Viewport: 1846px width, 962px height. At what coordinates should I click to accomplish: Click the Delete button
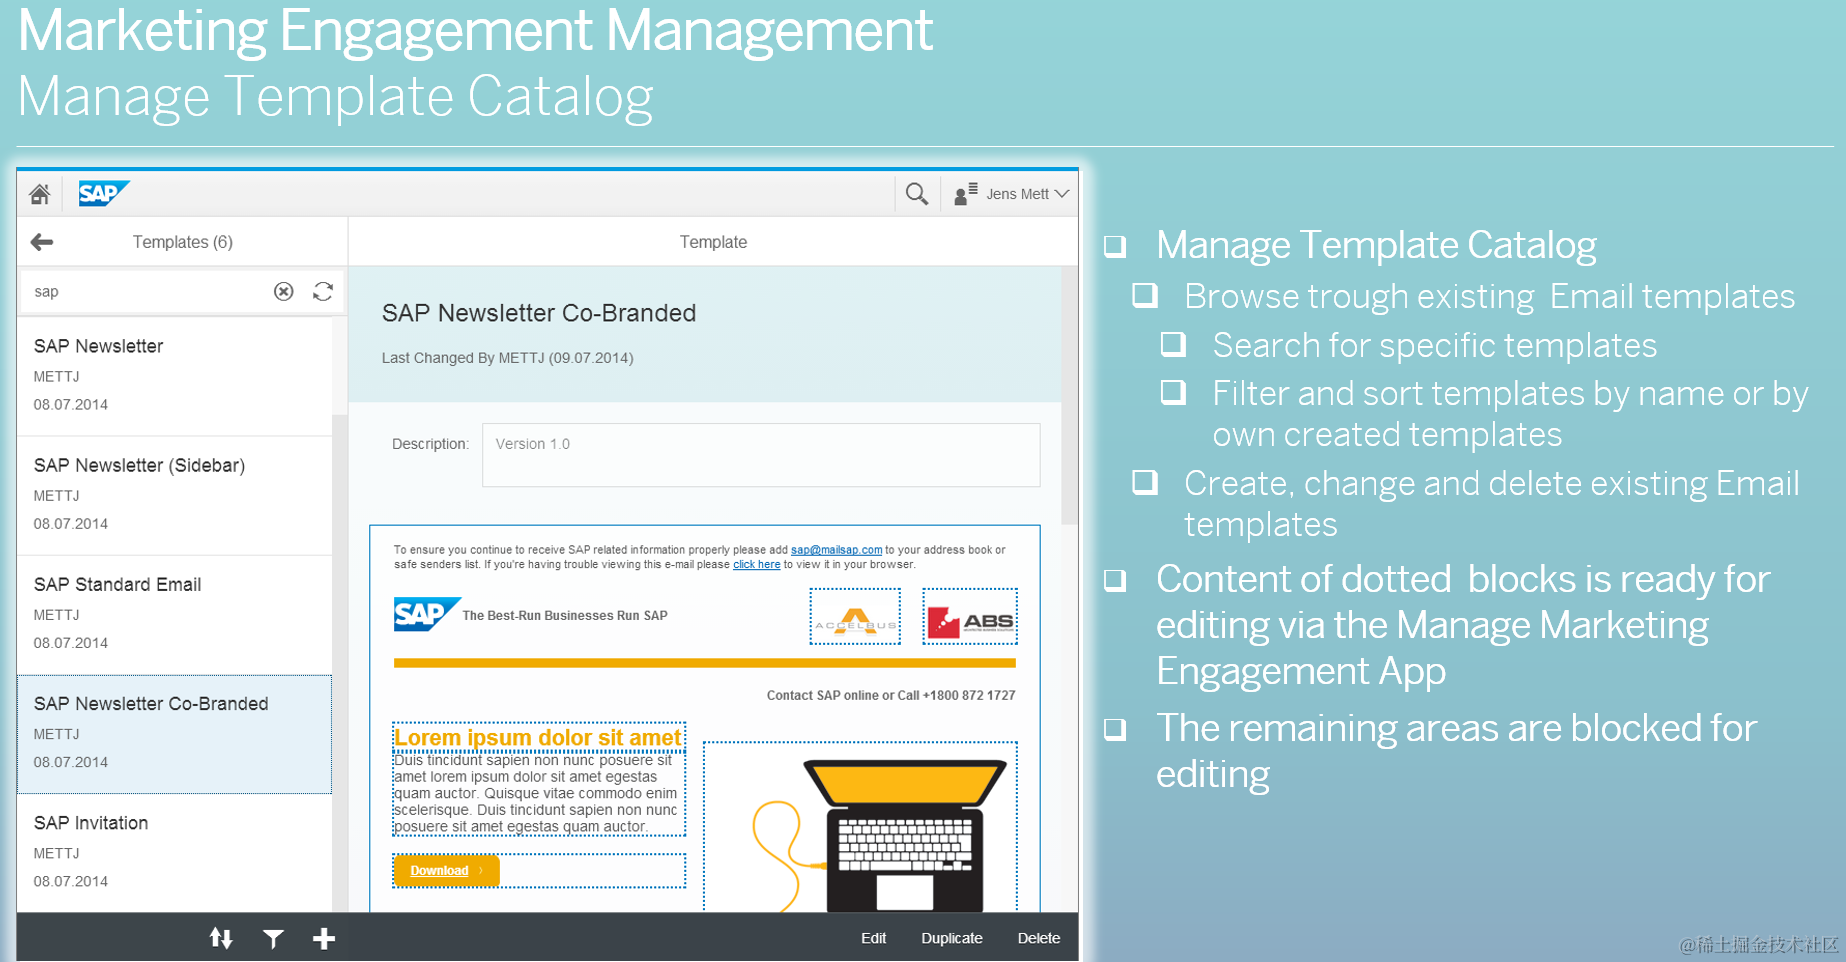click(x=1039, y=938)
